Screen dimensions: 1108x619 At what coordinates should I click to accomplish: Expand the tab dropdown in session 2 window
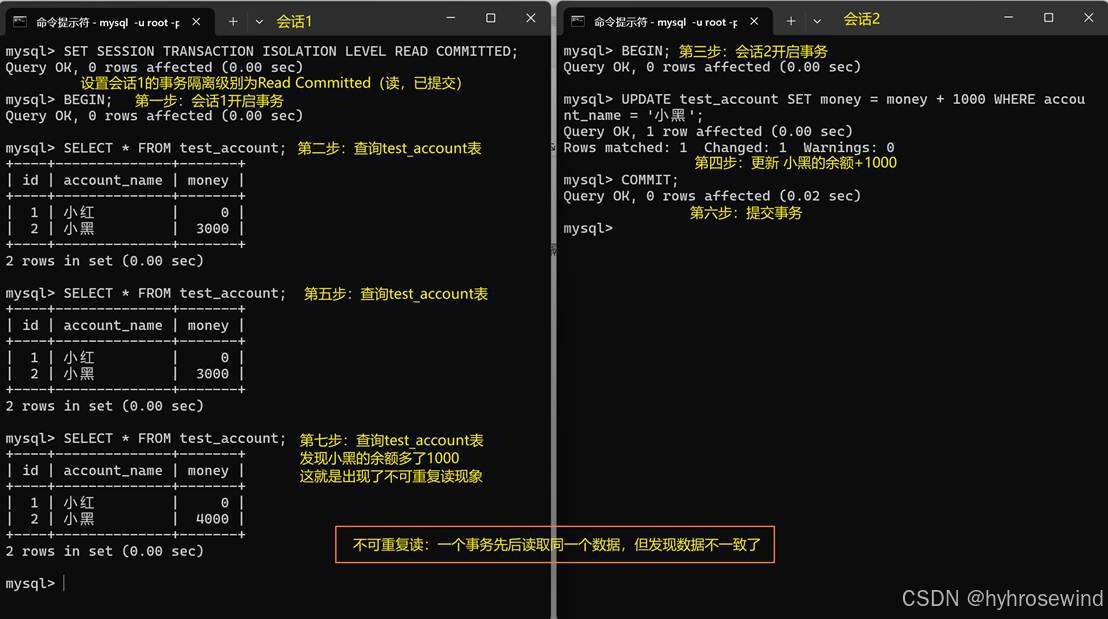(817, 22)
